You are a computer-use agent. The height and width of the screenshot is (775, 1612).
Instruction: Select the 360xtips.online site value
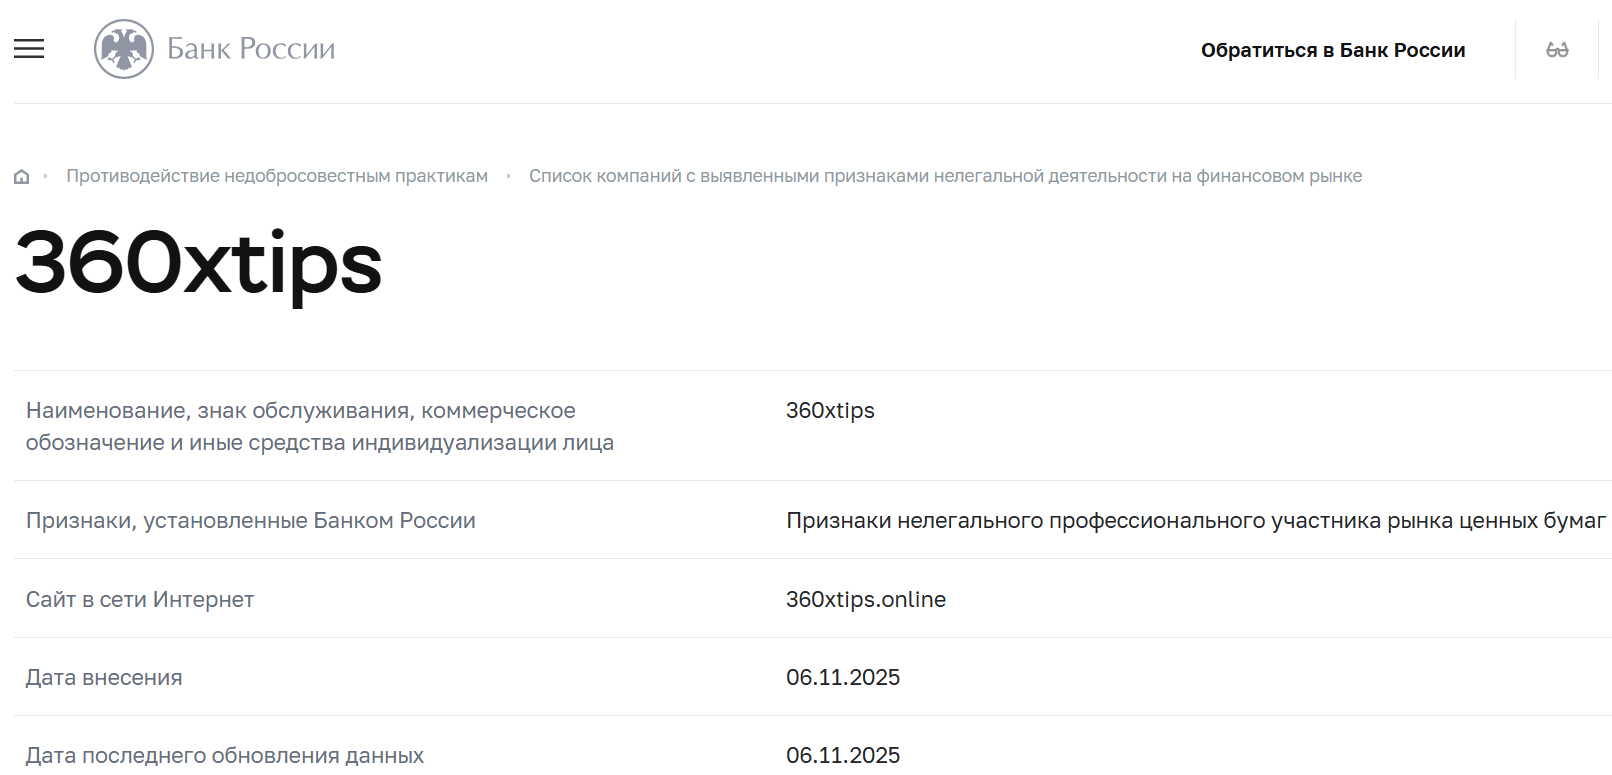(866, 600)
